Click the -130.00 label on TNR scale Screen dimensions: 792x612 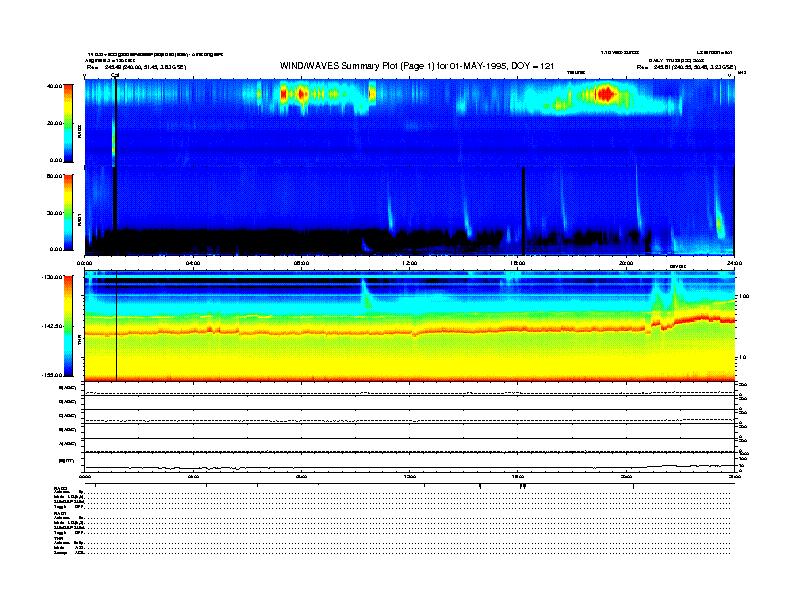[52, 277]
